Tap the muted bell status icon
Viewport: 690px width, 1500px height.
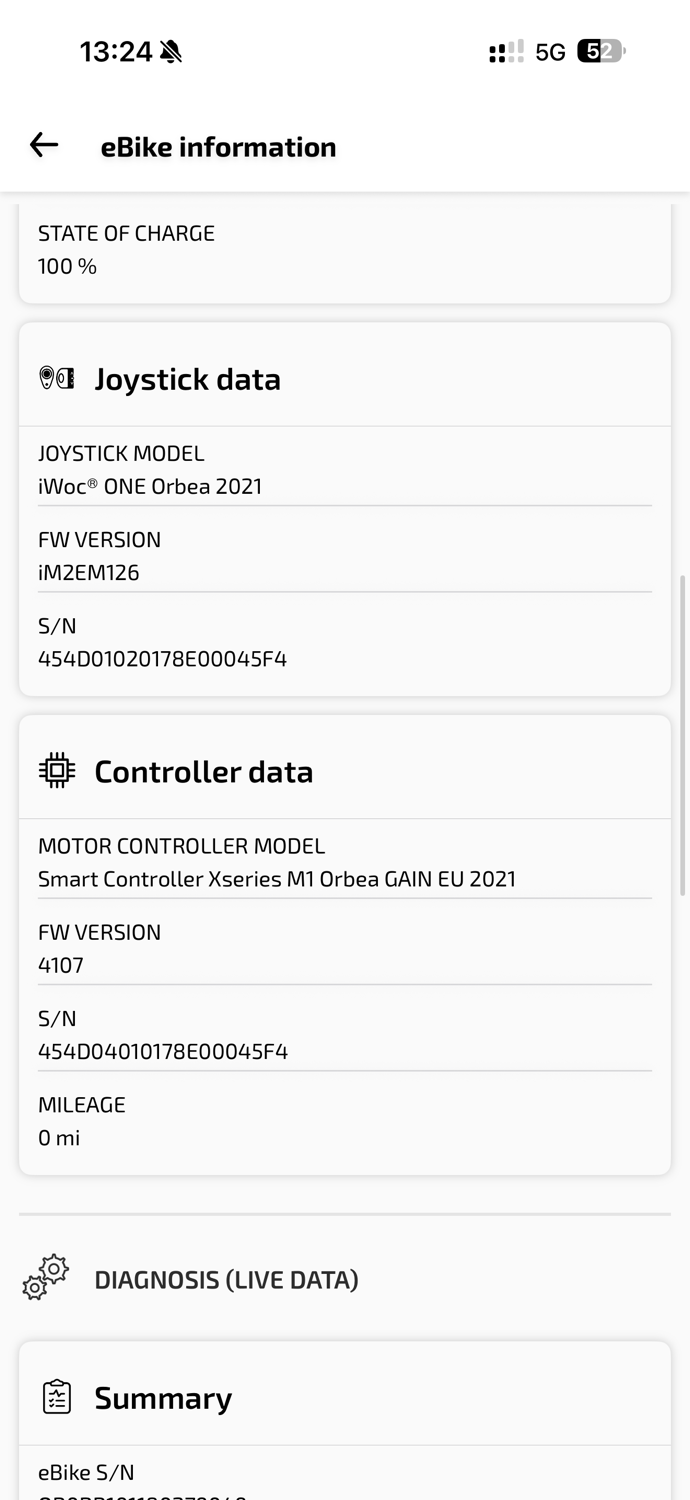(x=171, y=51)
